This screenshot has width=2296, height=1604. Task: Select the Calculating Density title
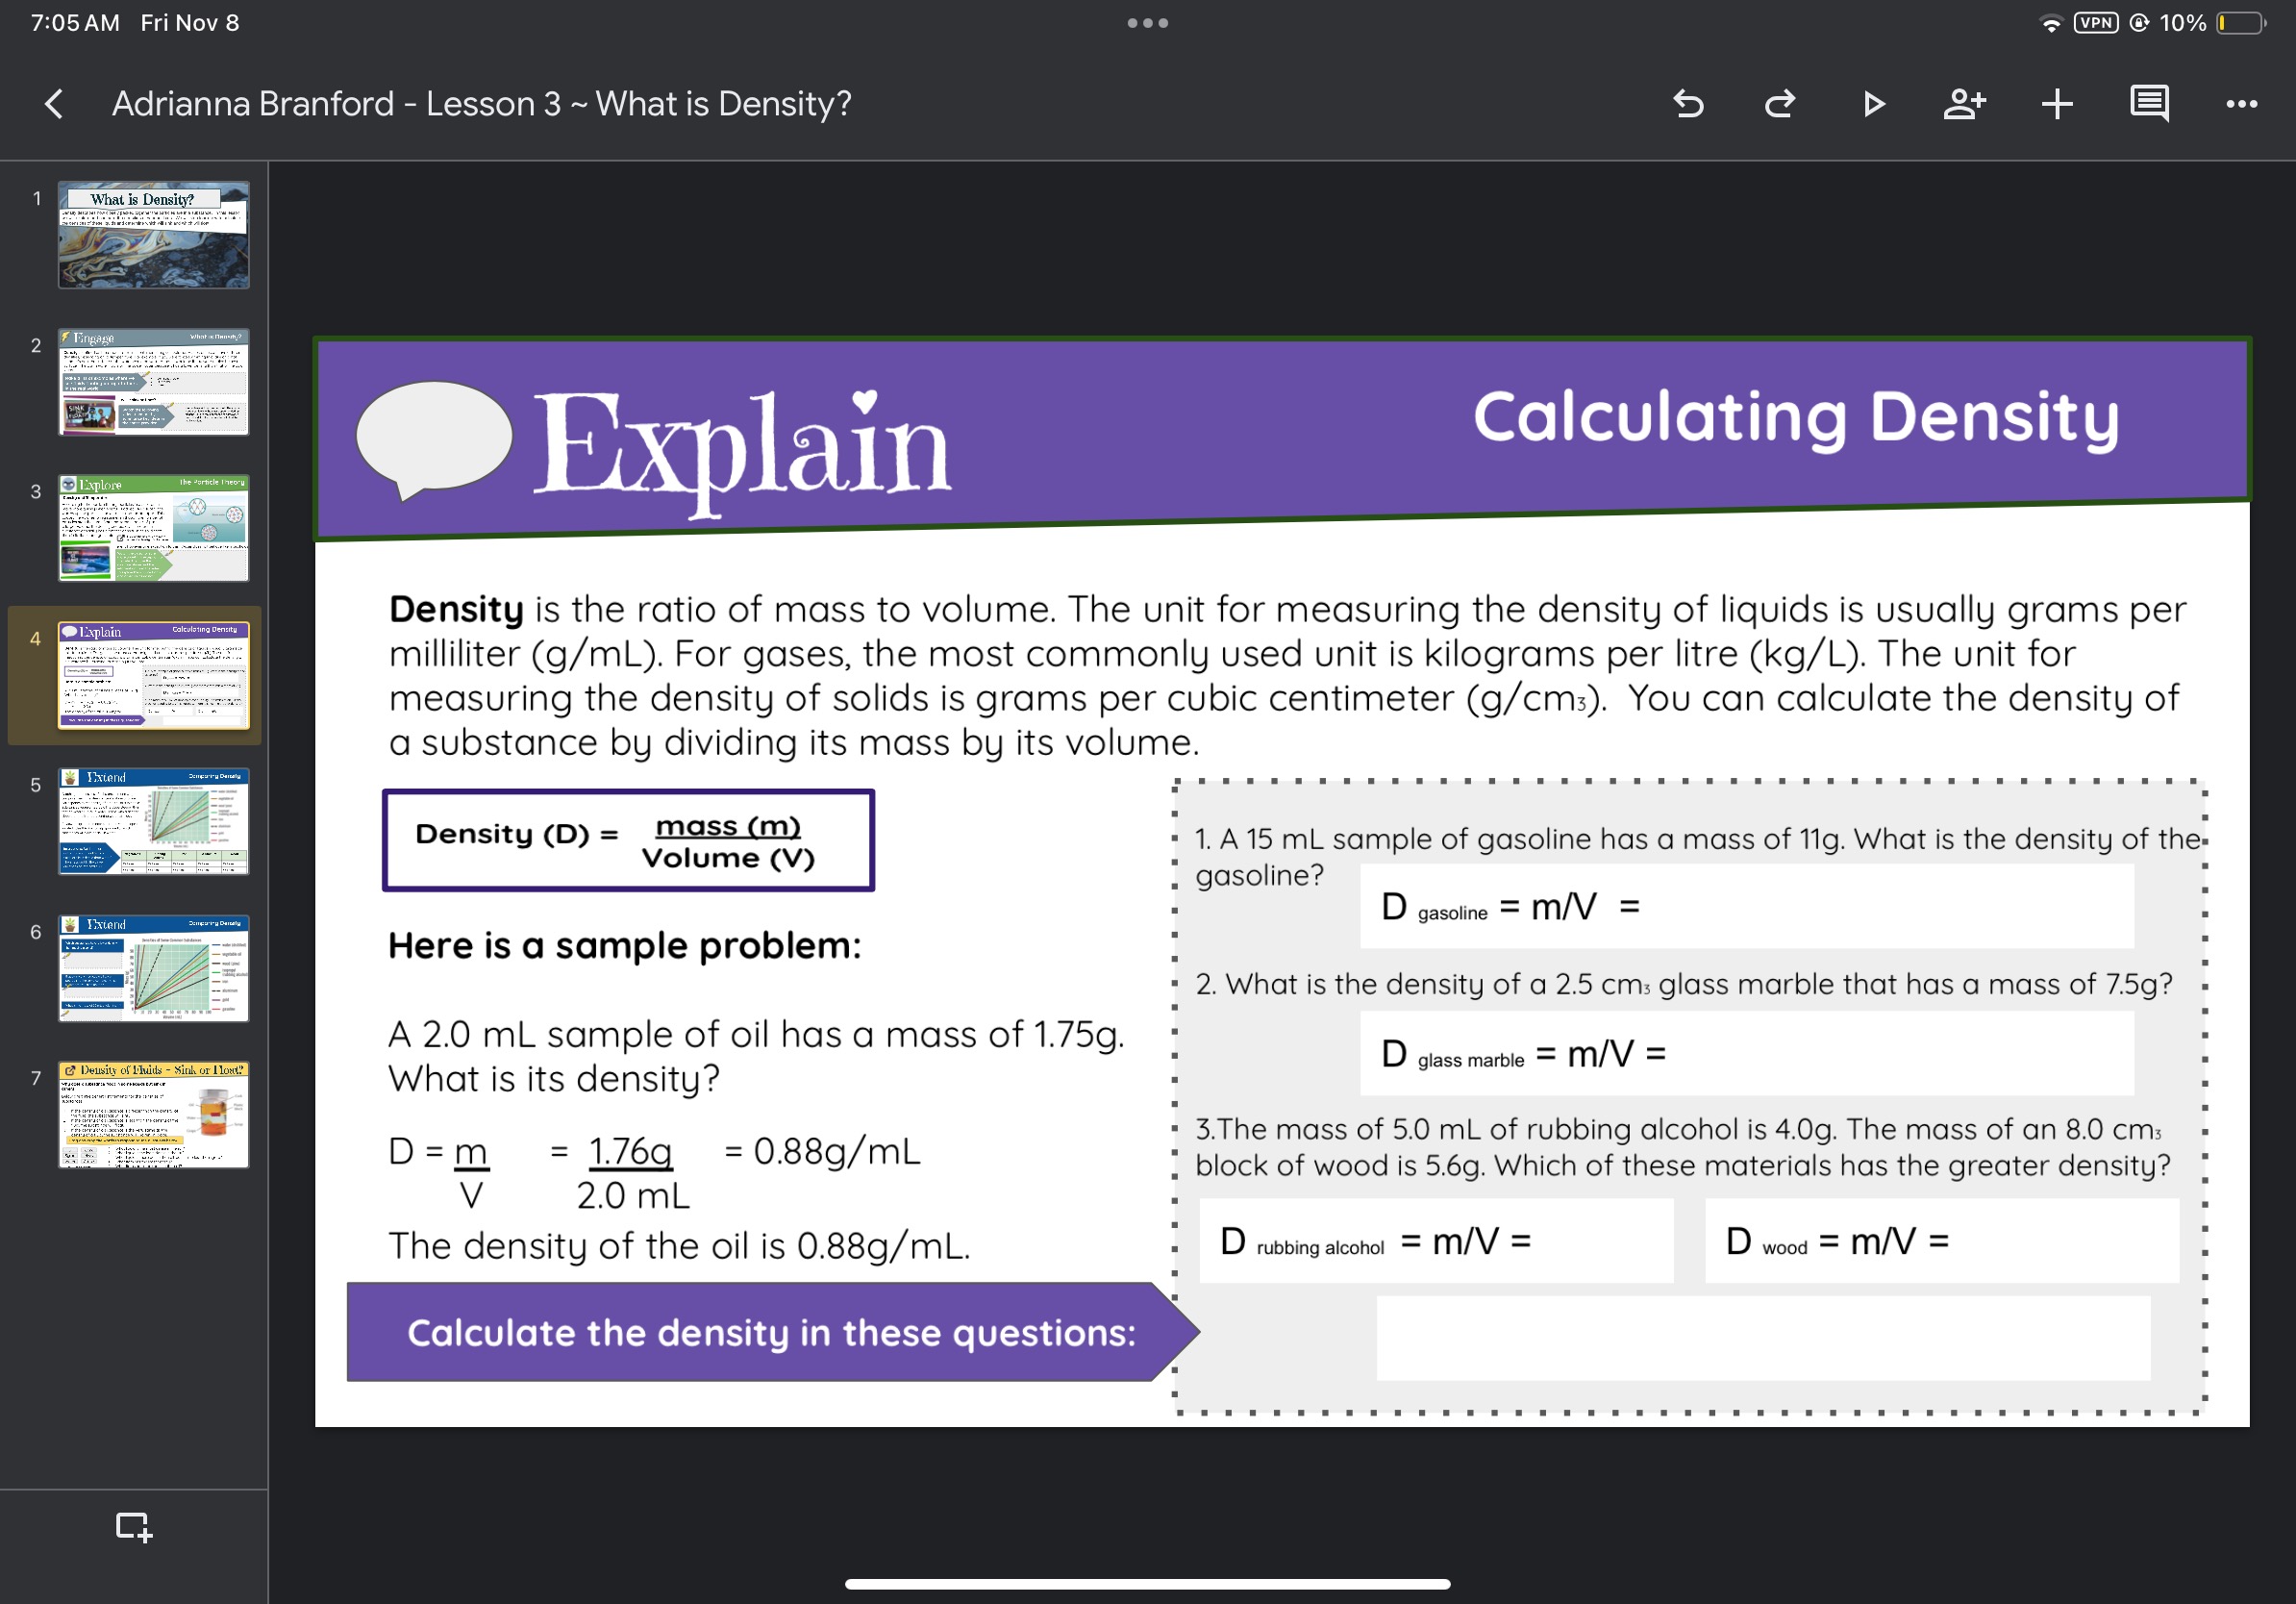1796,417
